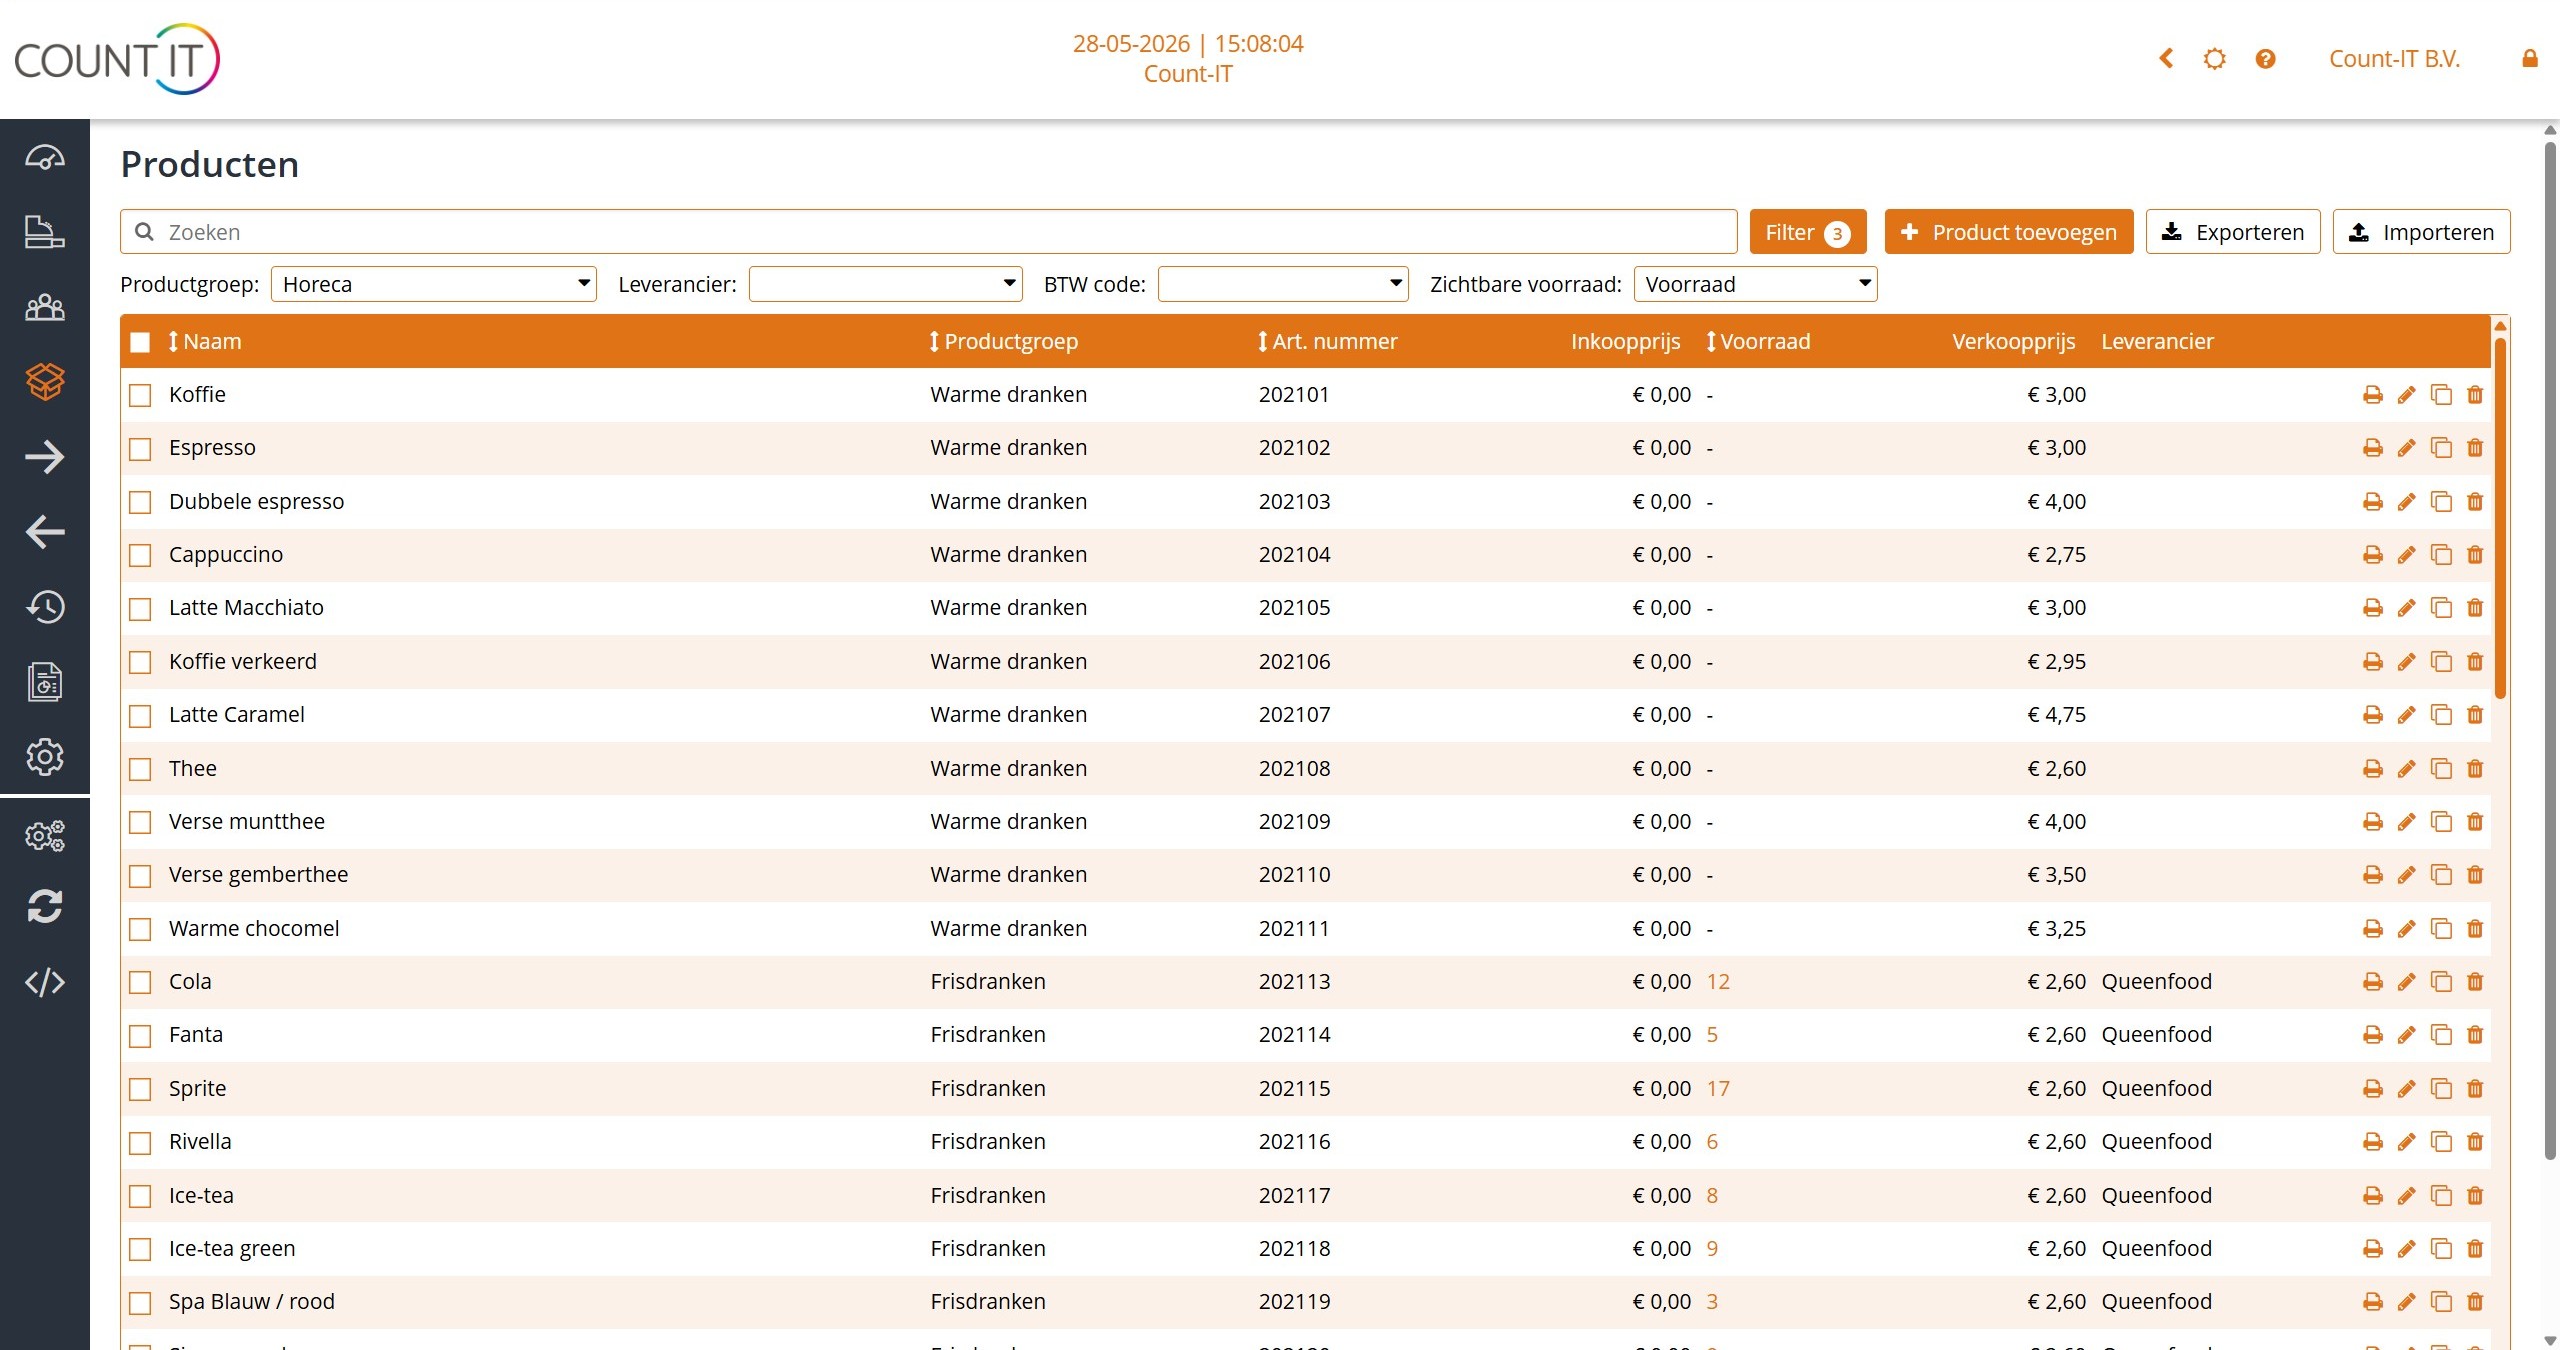Click the COUNT IT logo
This screenshot has width=2560, height=1350.
point(117,59)
